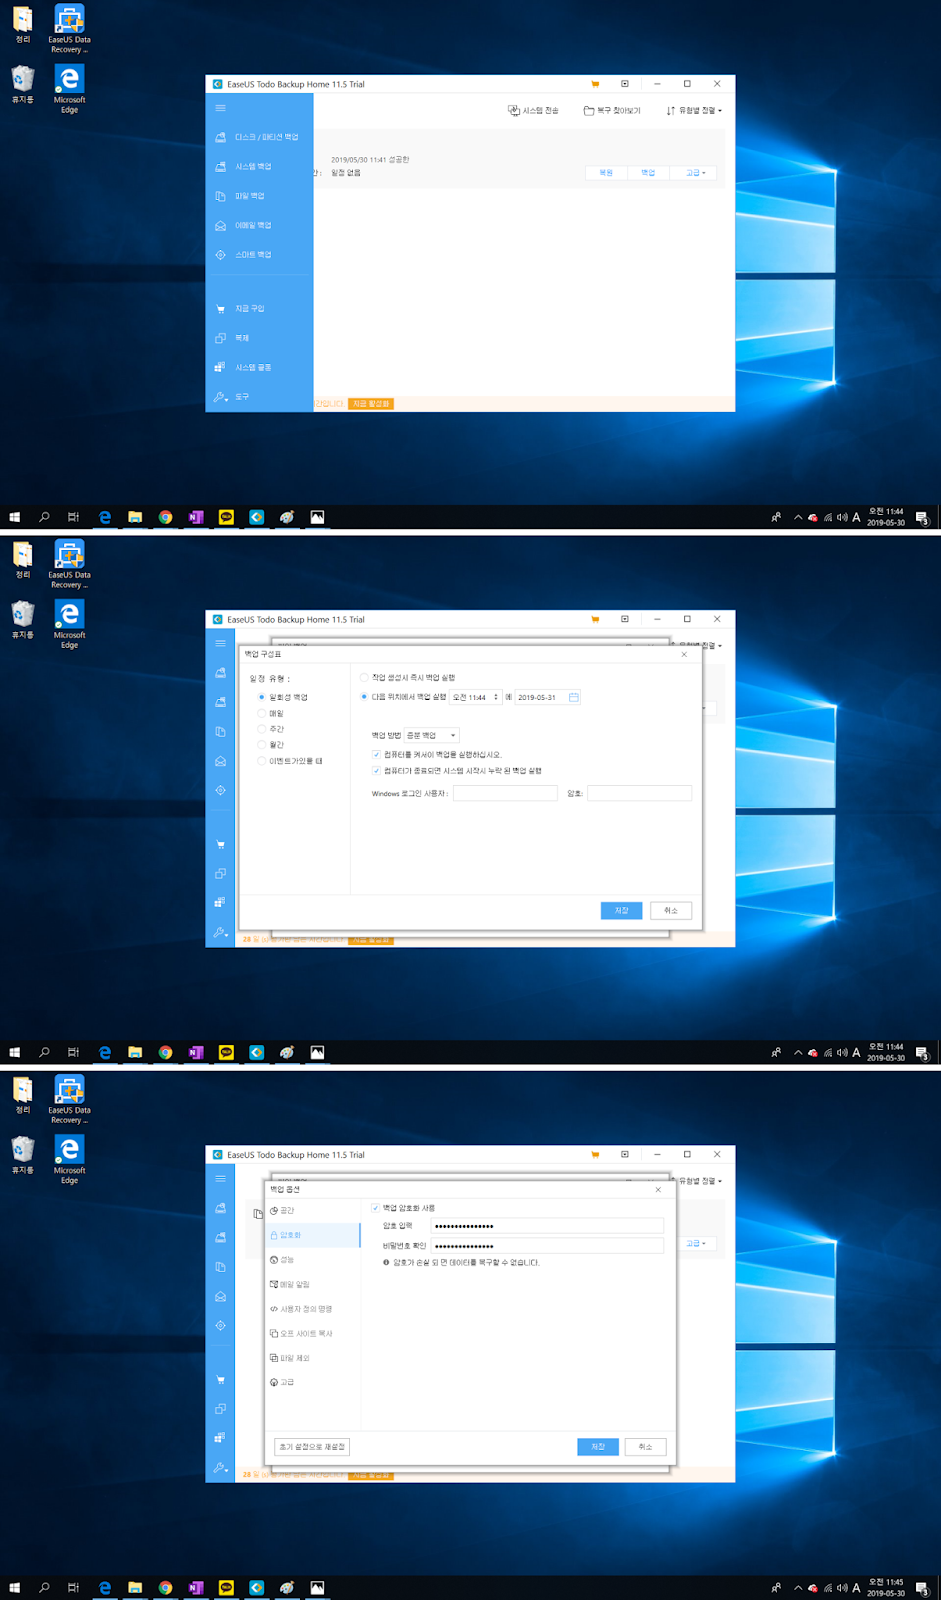
Task: Click the 암호 입력 password field
Action: pyautogui.click(x=547, y=1226)
